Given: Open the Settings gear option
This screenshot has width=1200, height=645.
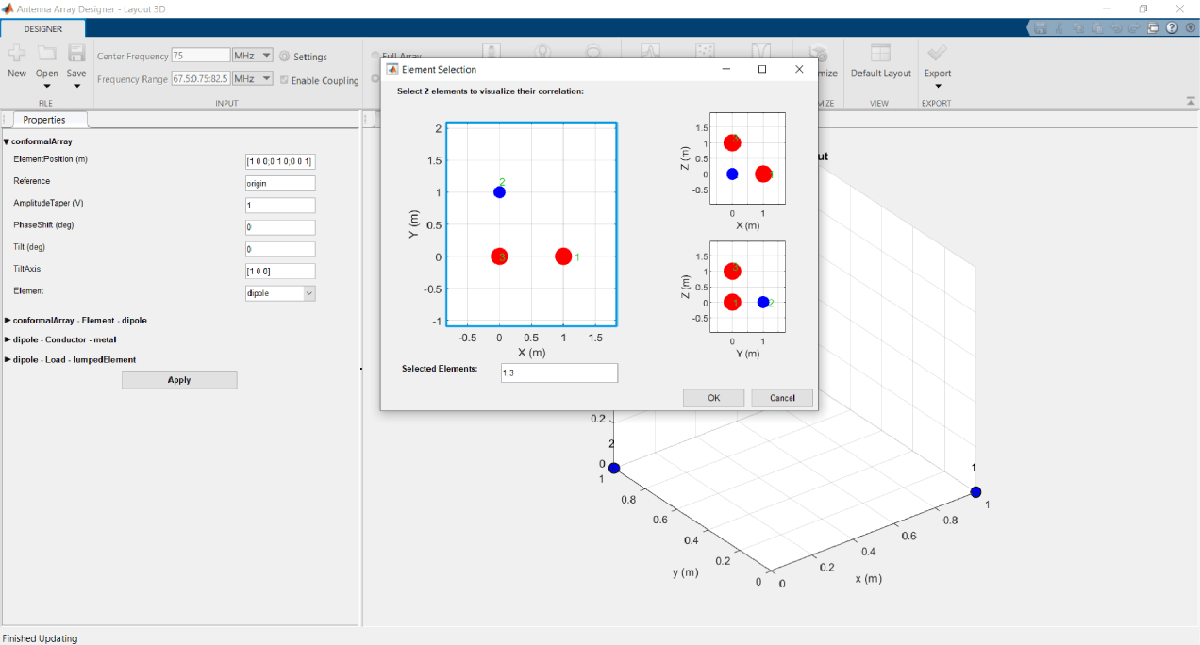Looking at the screenshot, I should 303,57.
